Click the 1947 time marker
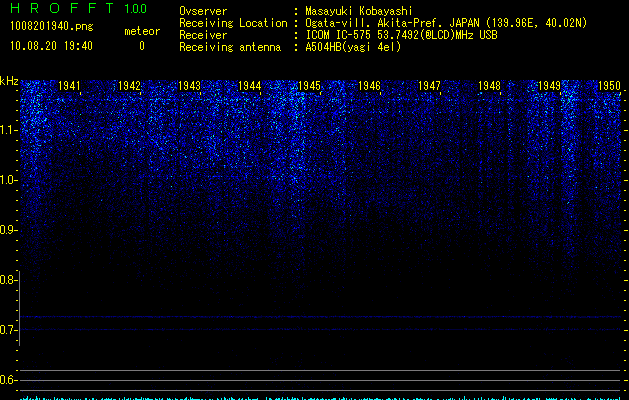 pyautogui.click(x=429, y=86)
